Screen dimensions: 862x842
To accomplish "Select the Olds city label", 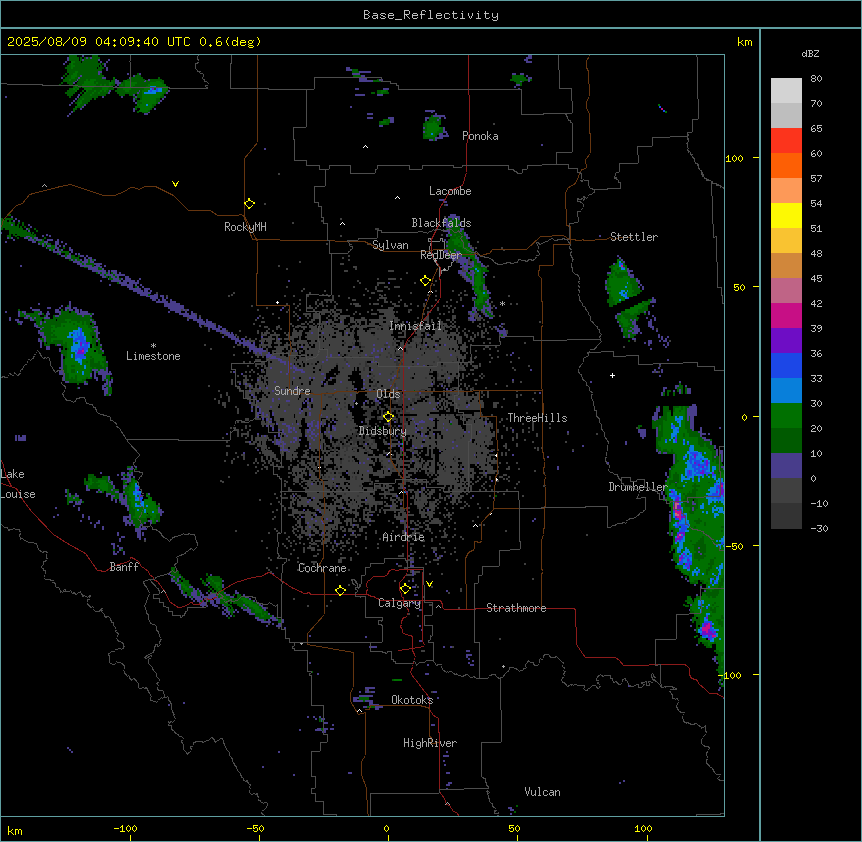I will (388, 394).
